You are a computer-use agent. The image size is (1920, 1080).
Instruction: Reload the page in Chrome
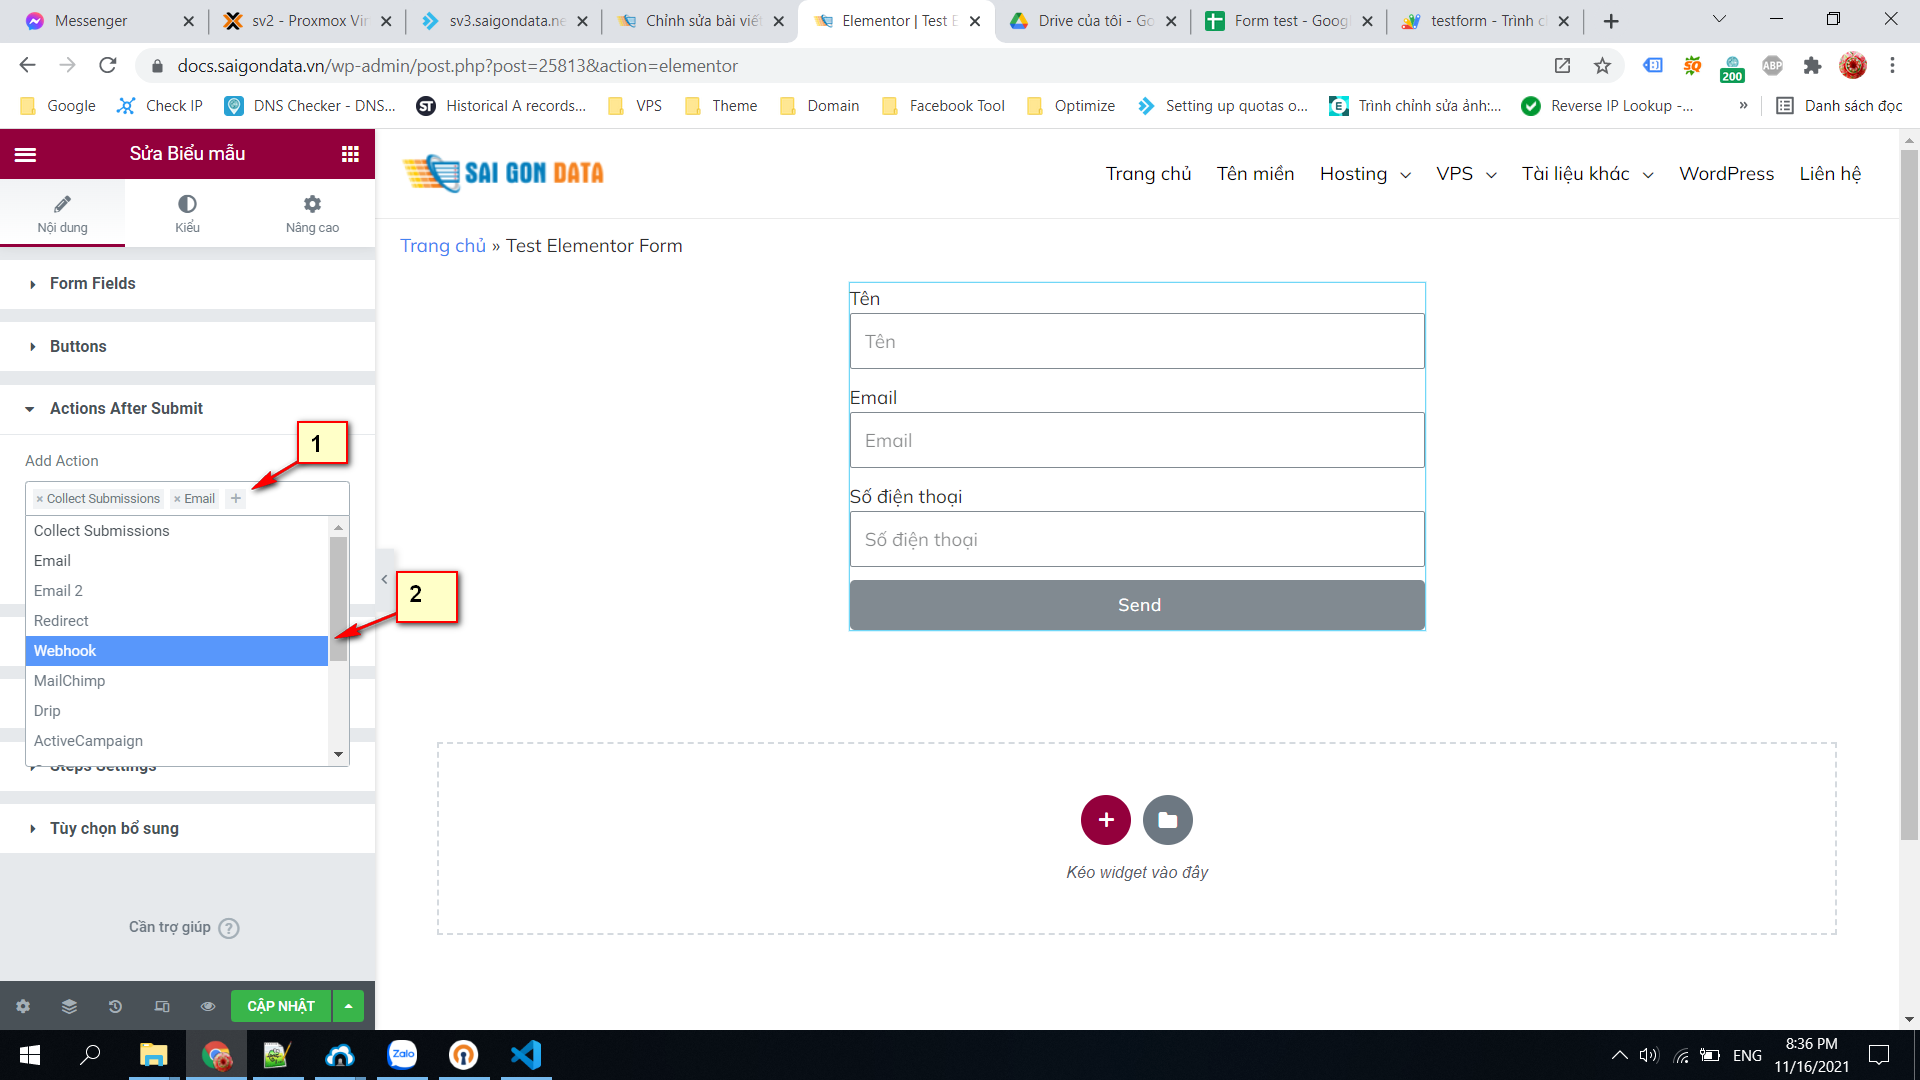pyautogui.click(x=108, y=66)
